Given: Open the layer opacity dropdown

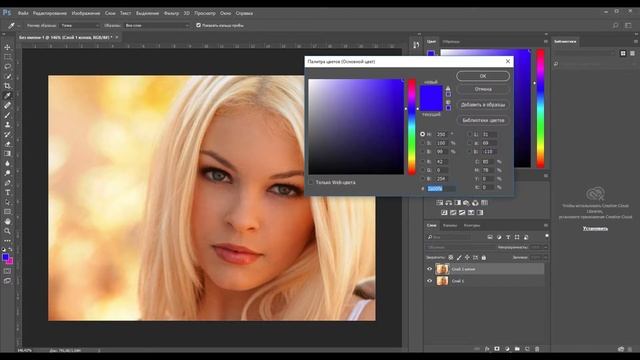Looking at the screenshot, I should (x=545, y=247).
